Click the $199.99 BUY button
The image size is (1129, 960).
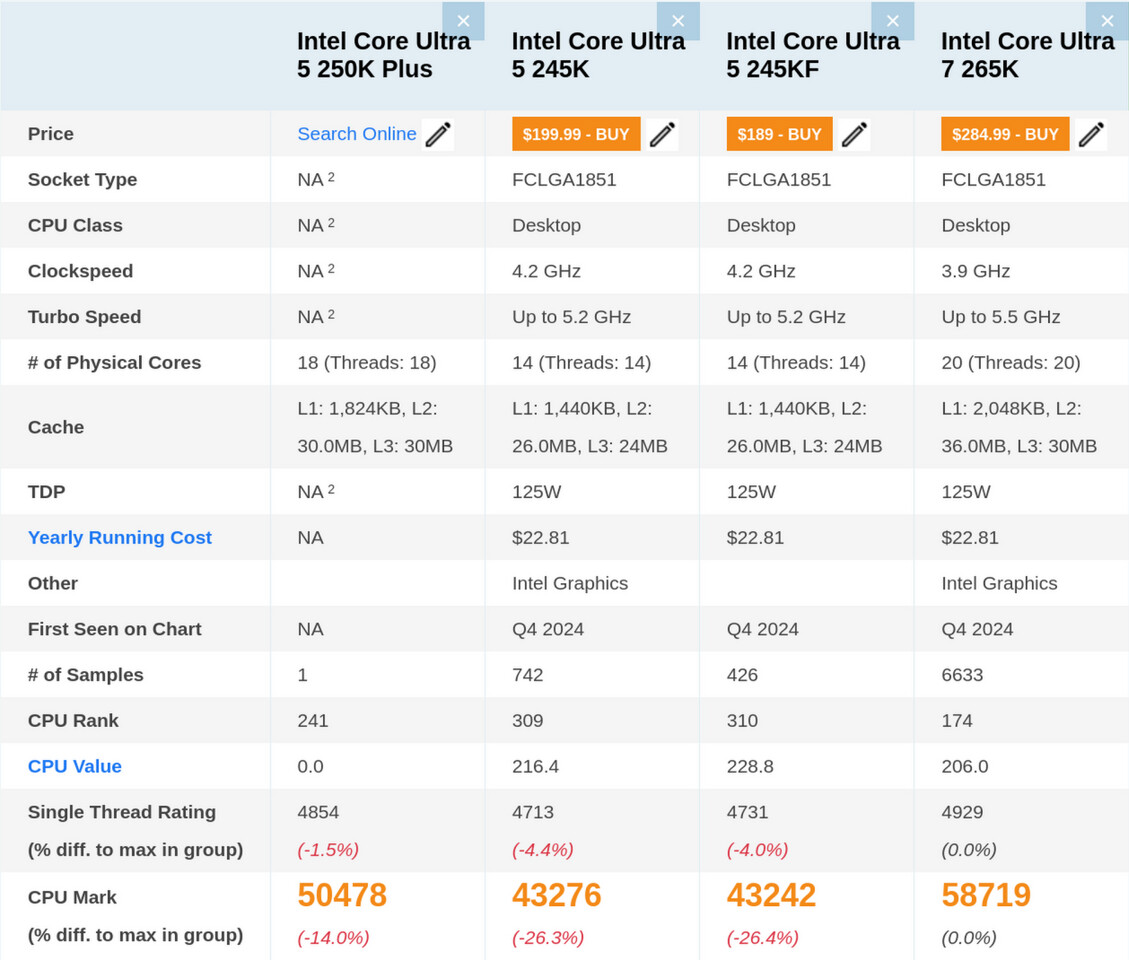click(x=575, y=134)
